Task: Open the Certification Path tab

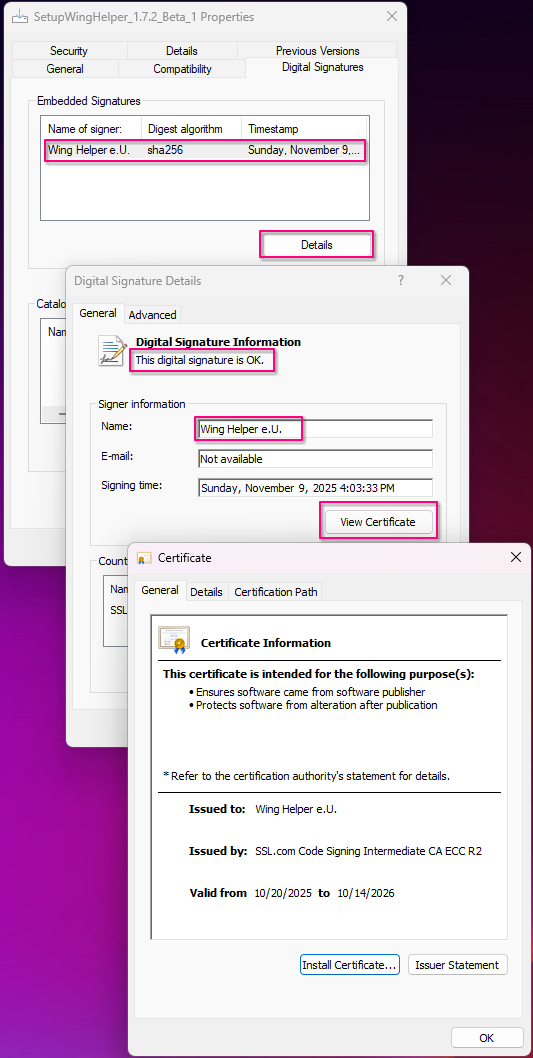Action: click(275, 592)
